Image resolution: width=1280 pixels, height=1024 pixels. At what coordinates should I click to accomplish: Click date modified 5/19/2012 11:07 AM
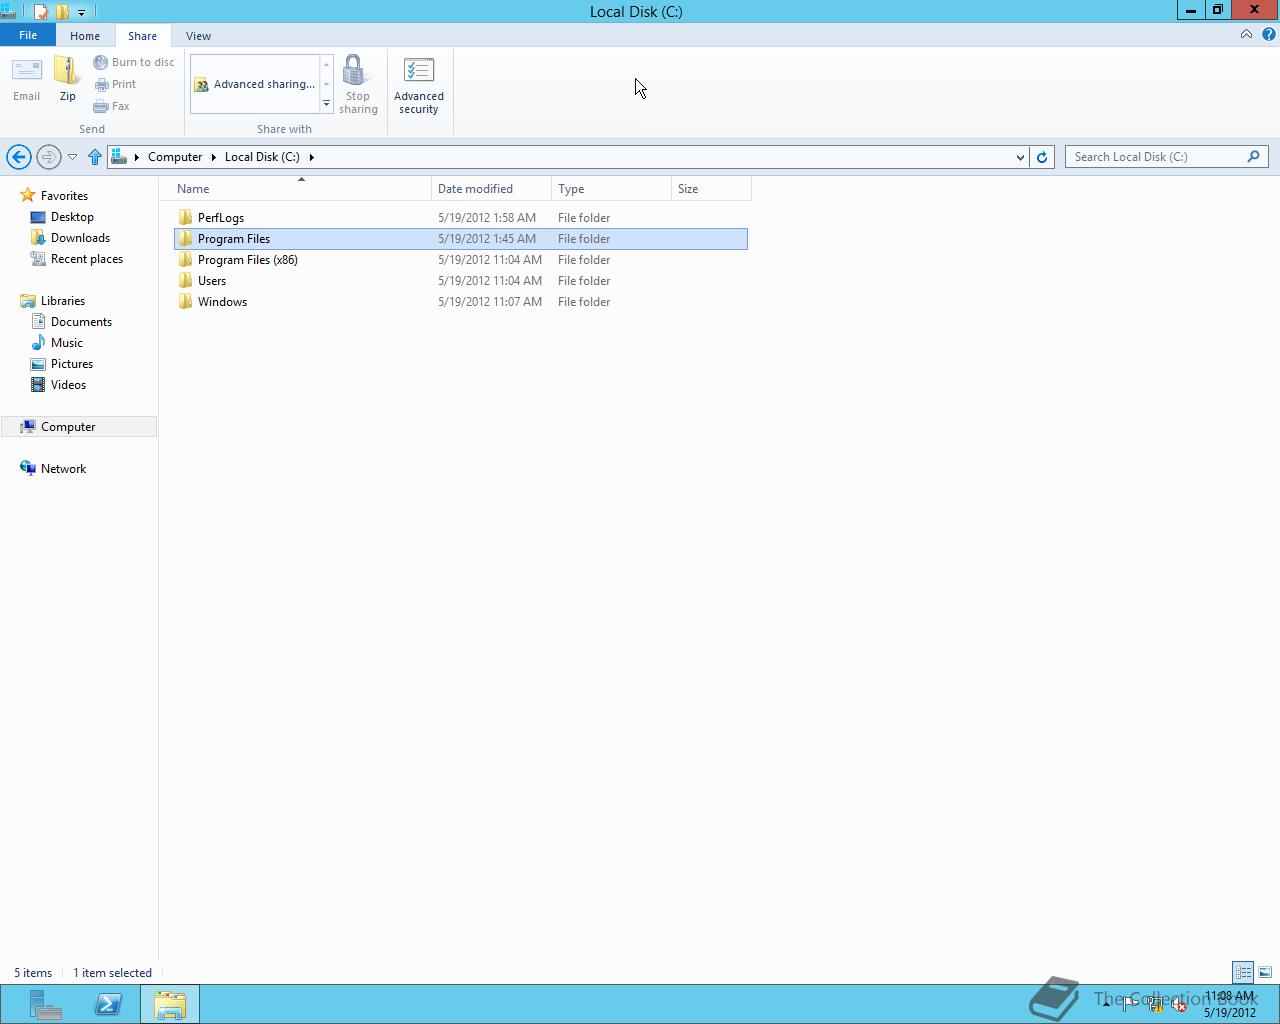coord(489,302)
